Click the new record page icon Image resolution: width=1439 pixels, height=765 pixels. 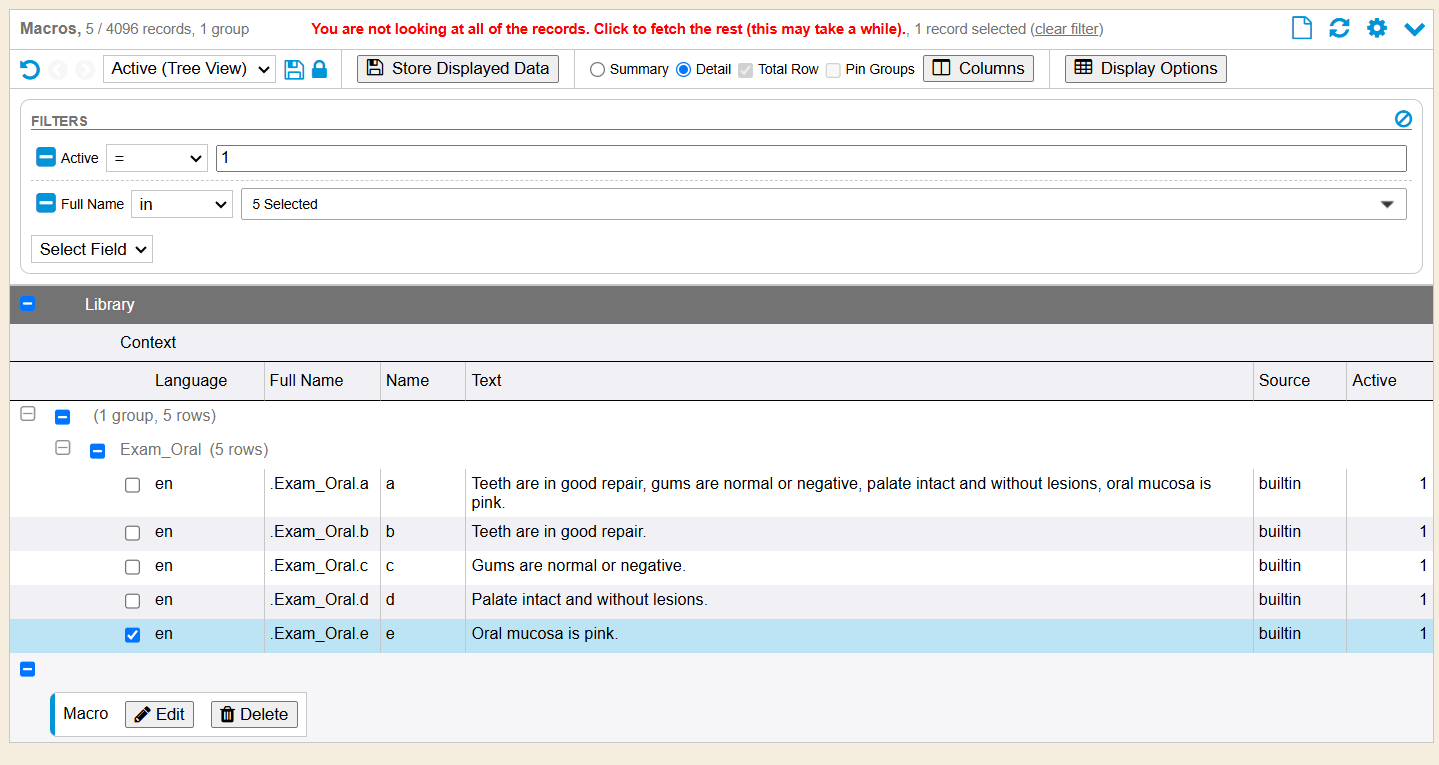(1301, 28)
